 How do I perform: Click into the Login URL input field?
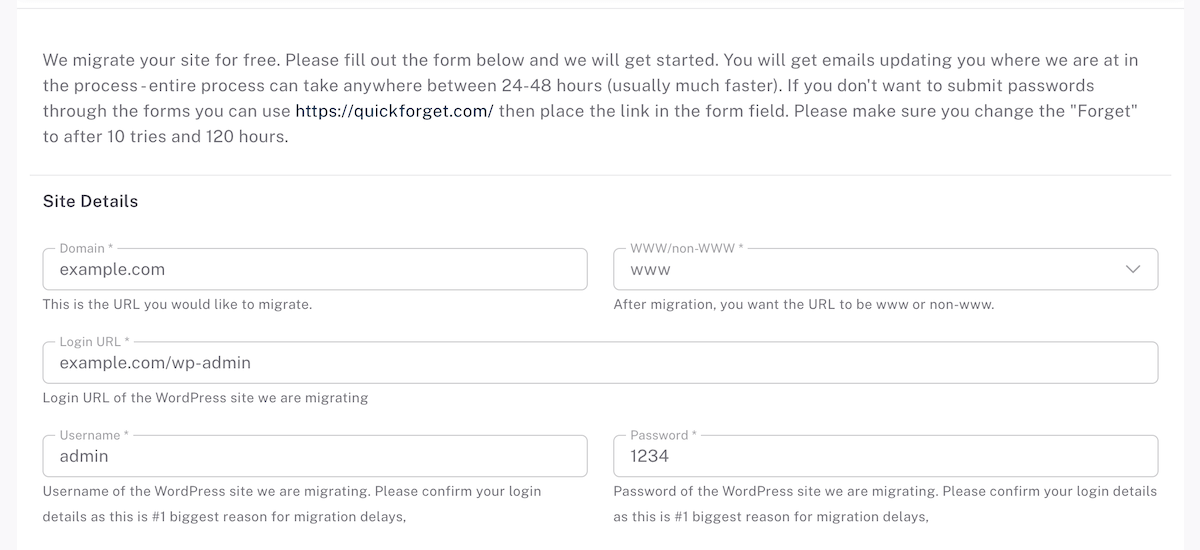[x=600, y=362]
